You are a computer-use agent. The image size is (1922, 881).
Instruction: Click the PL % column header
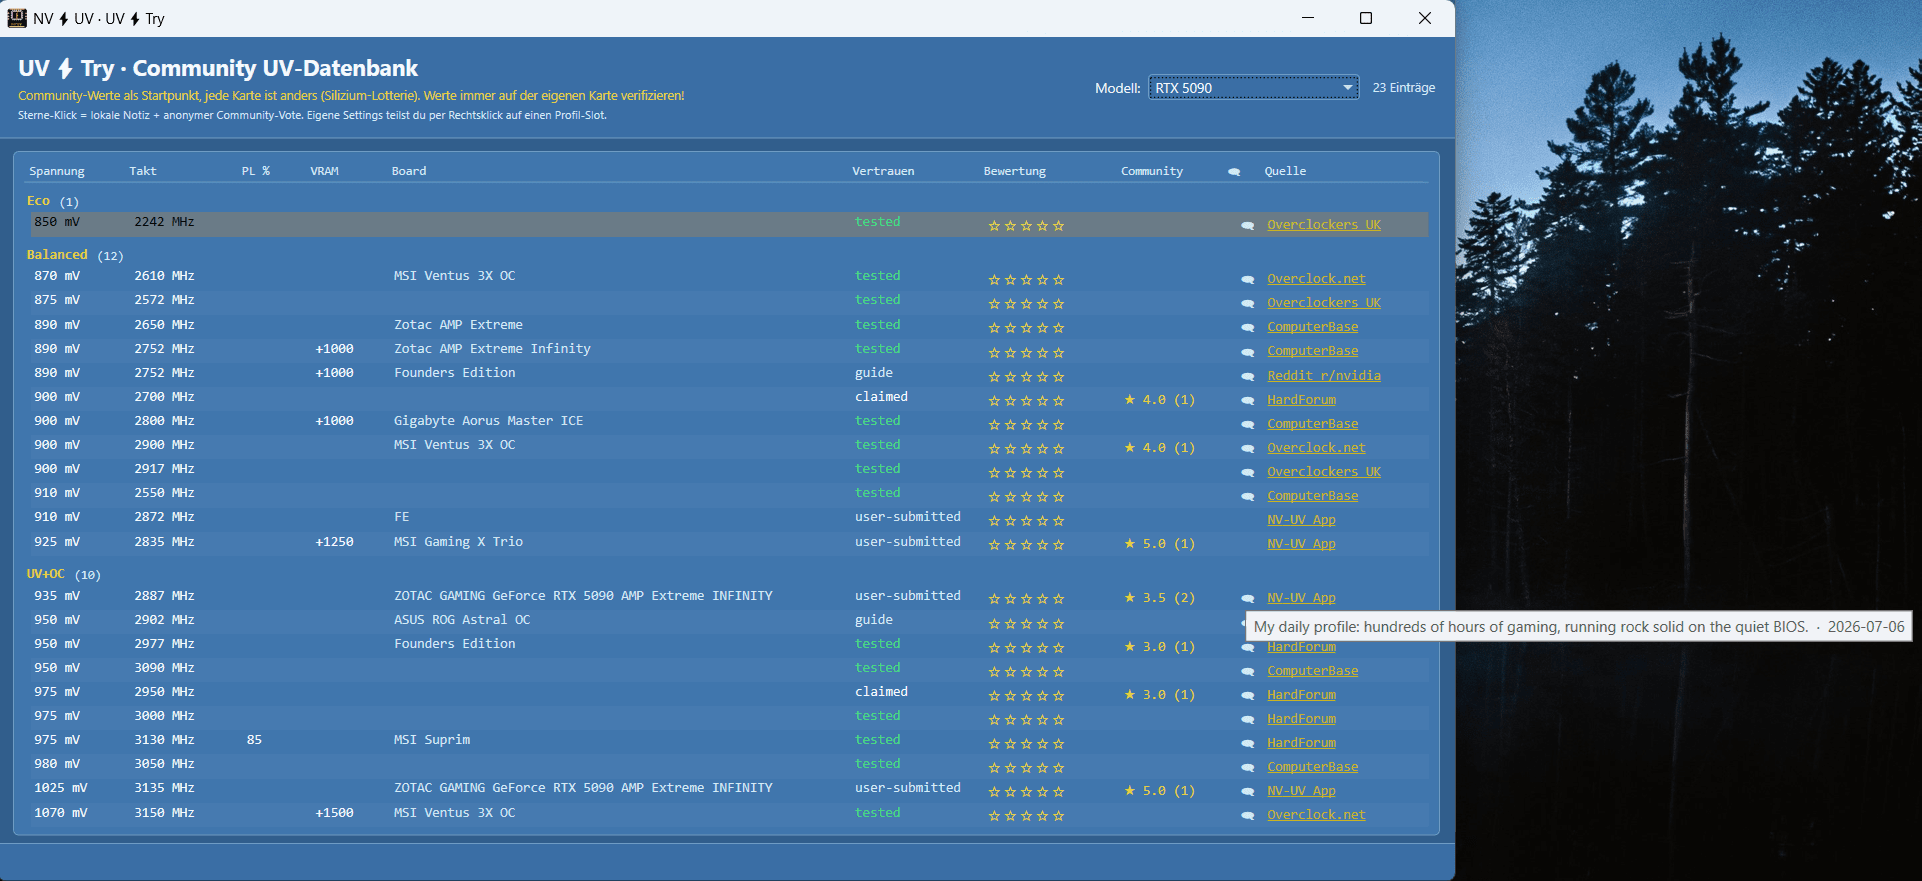click(x=256, y=171)
